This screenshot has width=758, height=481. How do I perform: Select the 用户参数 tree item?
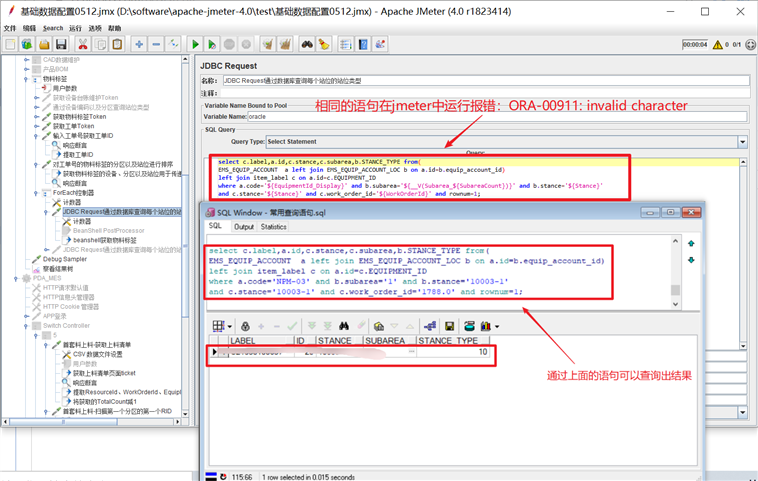pos(65,88)
